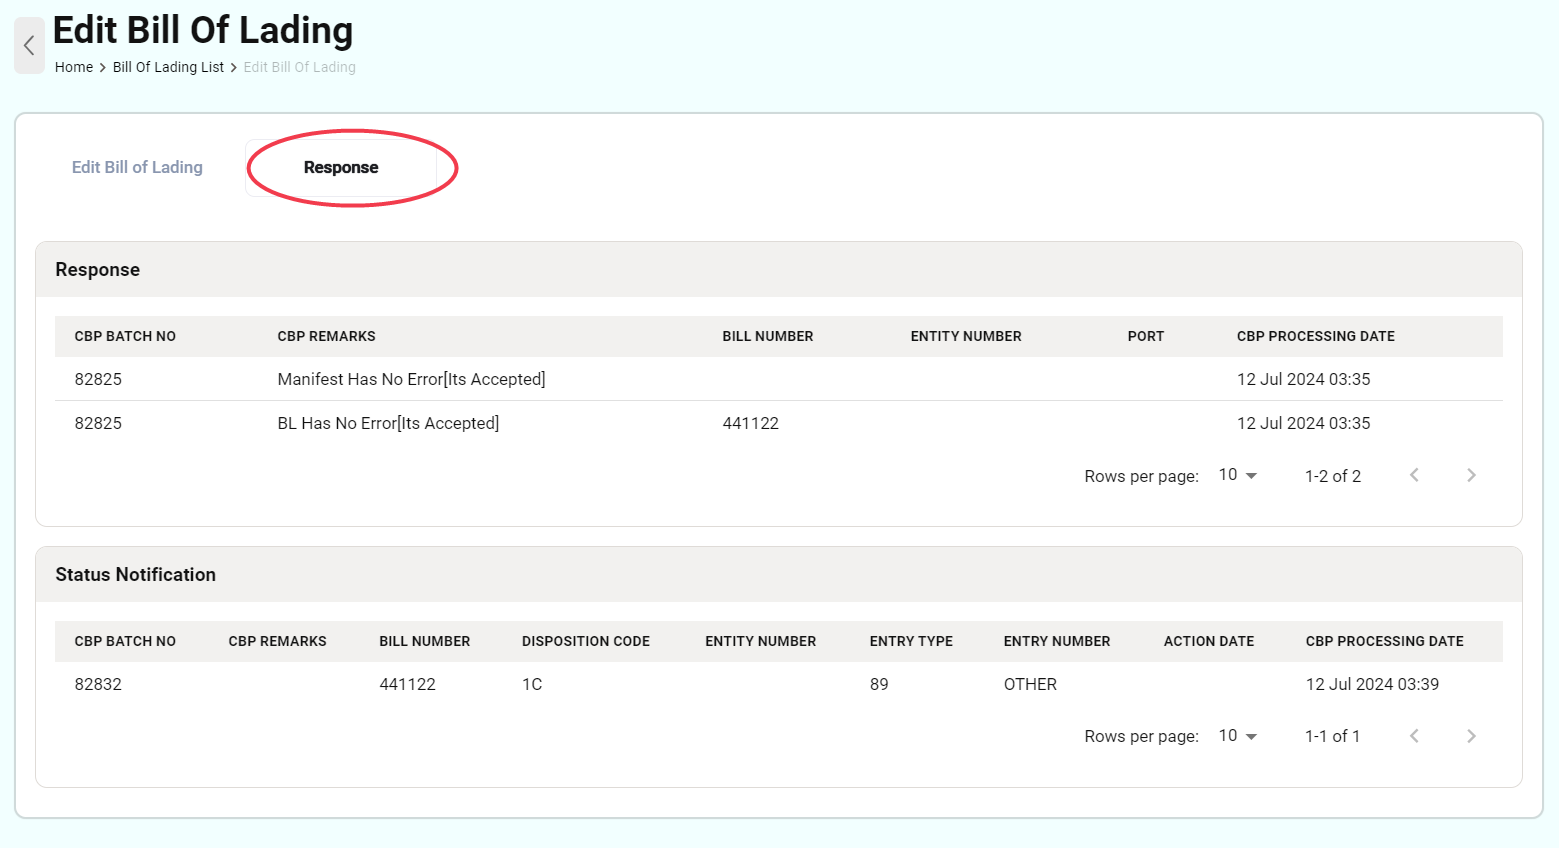1559x848 pixels.
Task: Click the Manifest Has No Error remark row
Action: (411, 379)
